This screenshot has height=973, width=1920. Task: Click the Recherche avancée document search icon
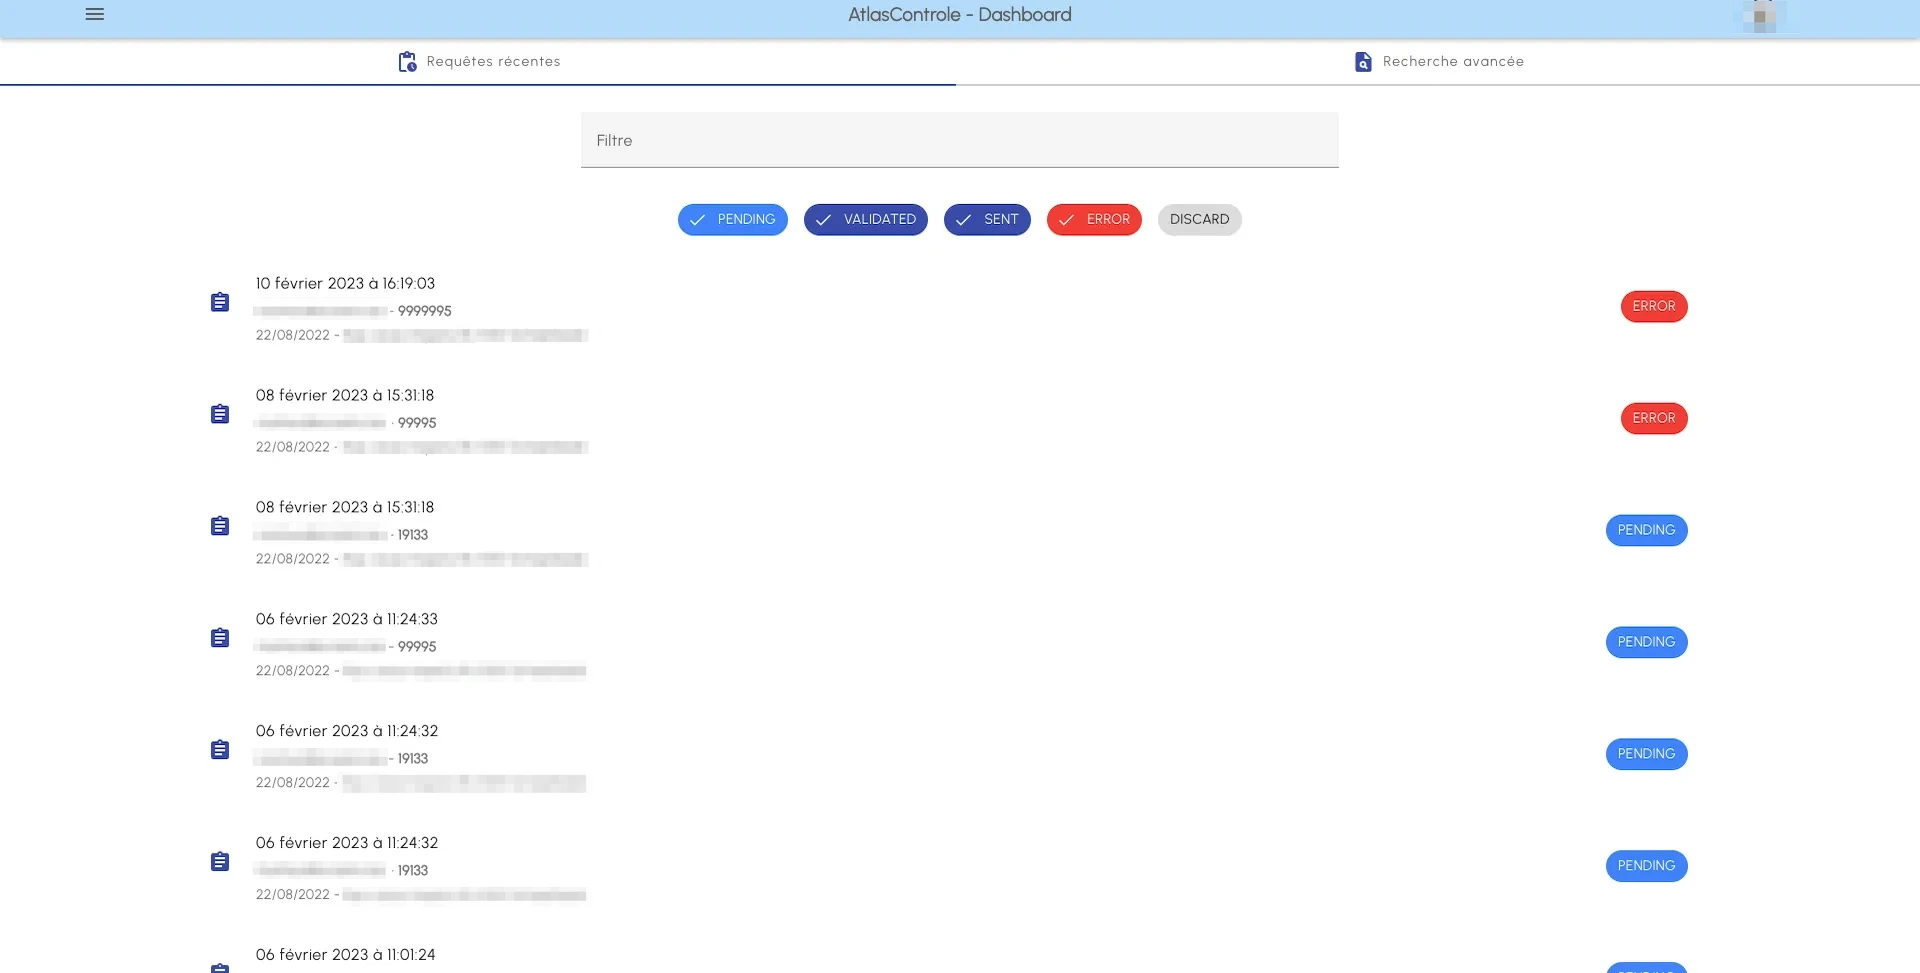(1363, 62)
